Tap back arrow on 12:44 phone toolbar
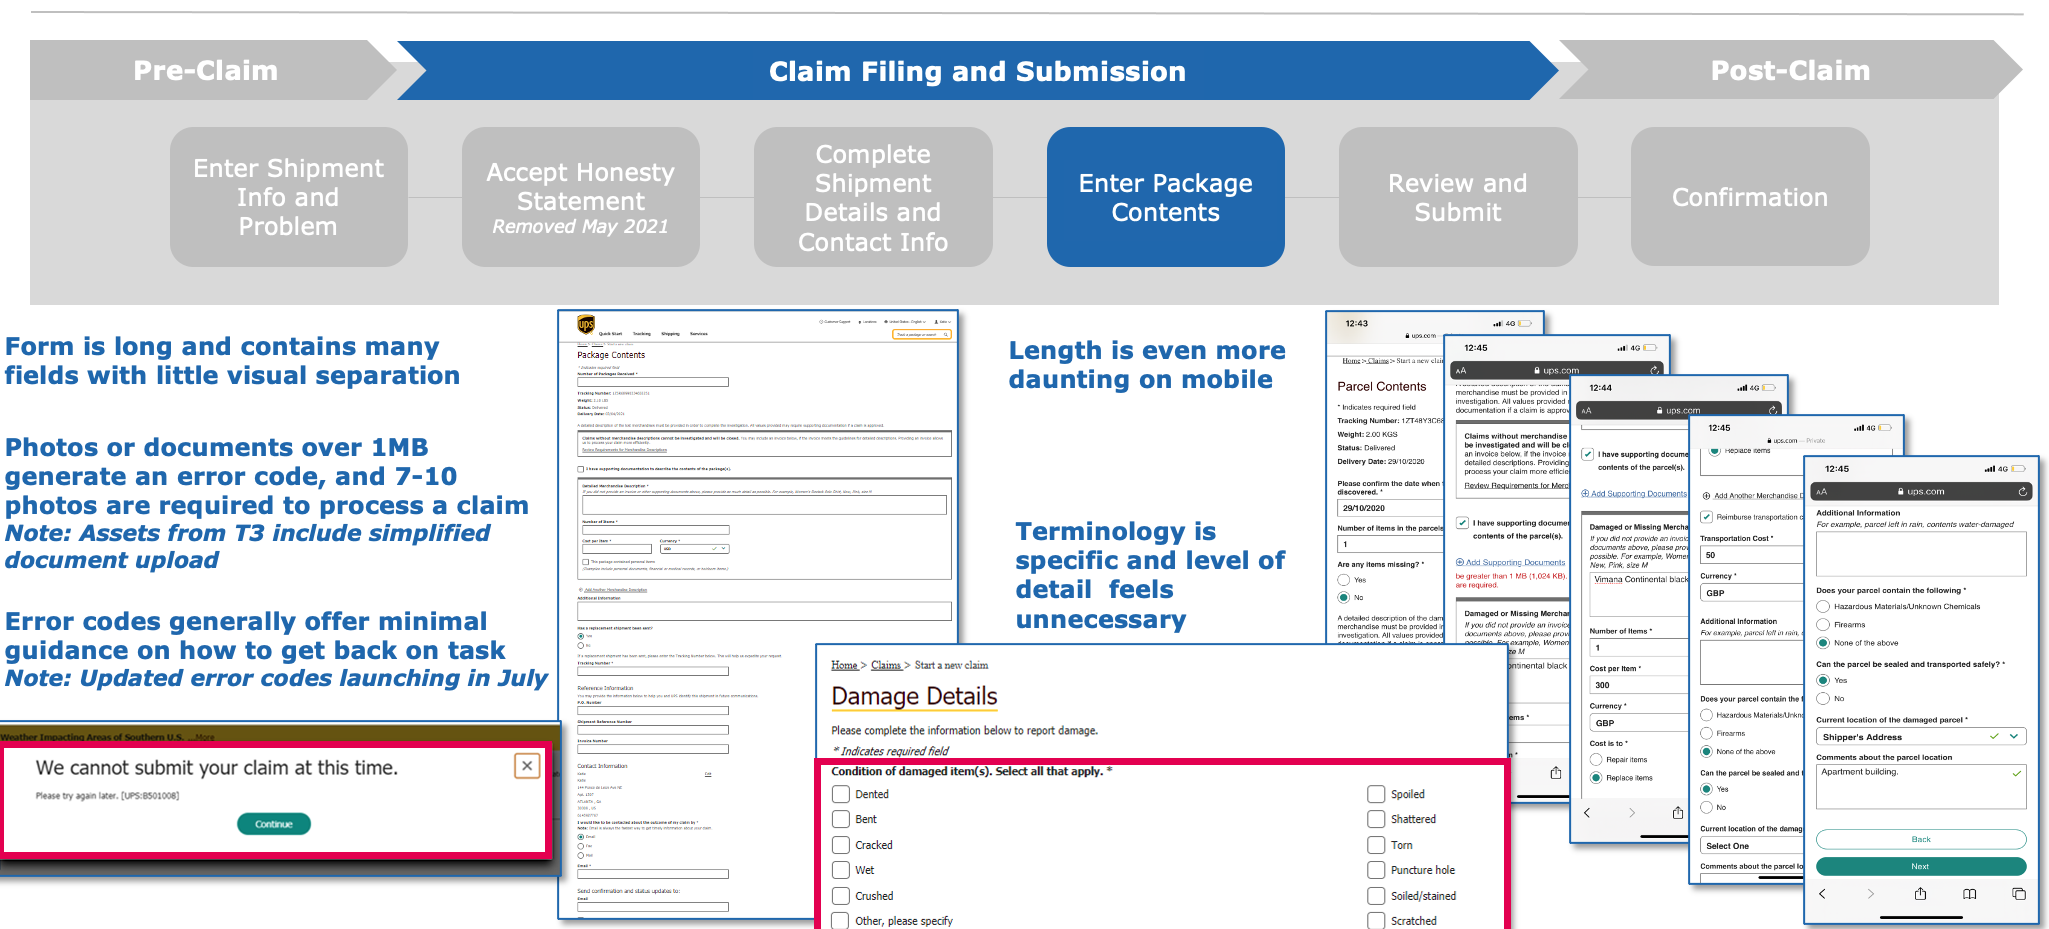The width and height of the screenshot is (2049, 929). 1586,813
